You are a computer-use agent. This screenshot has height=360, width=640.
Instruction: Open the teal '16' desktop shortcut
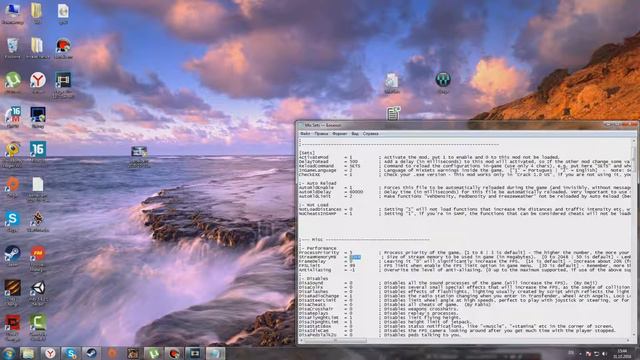click(x=38, y=151)
